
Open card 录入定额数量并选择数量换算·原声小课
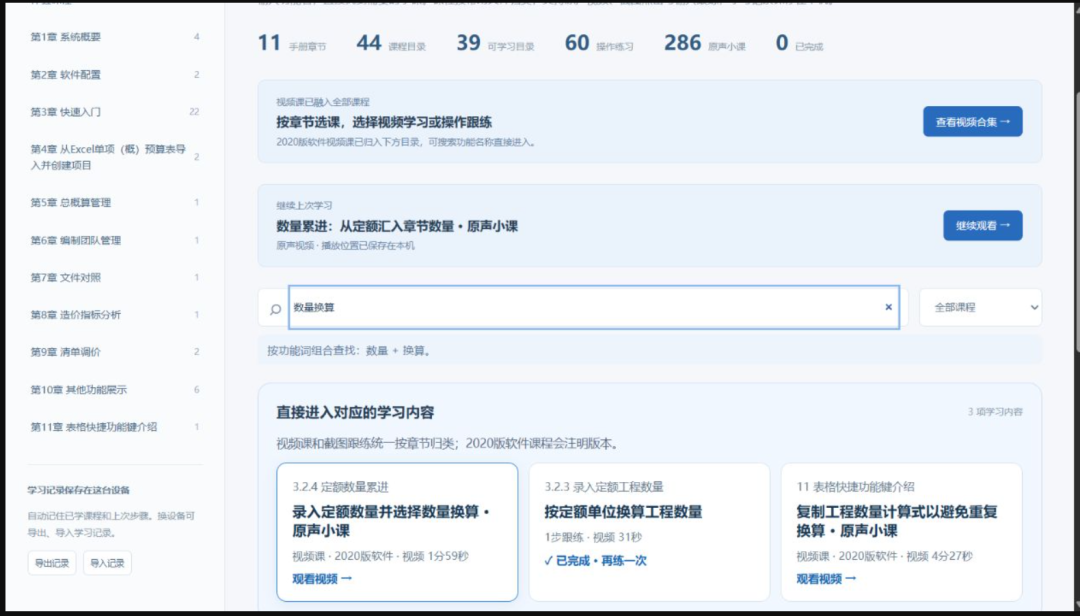pyautogui.click(x=397, y=532)
